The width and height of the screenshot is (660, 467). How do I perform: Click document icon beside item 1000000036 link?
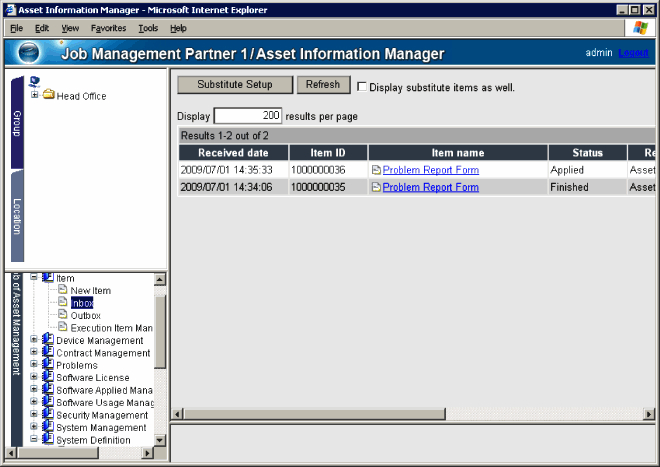tap(376, 170)
